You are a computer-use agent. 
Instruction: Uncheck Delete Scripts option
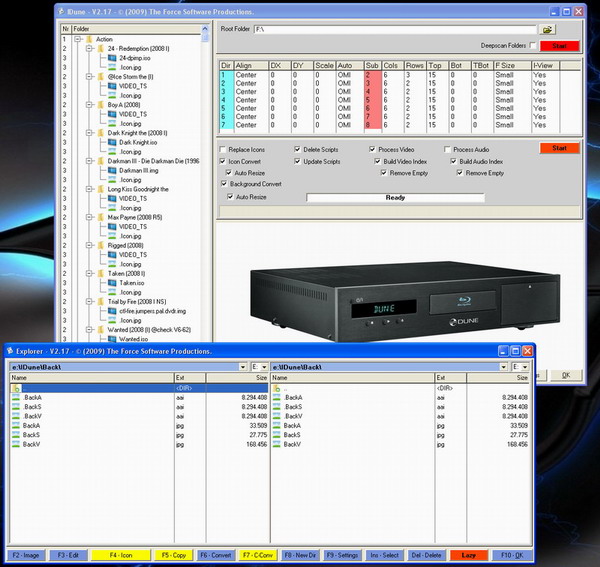point(297,149)
